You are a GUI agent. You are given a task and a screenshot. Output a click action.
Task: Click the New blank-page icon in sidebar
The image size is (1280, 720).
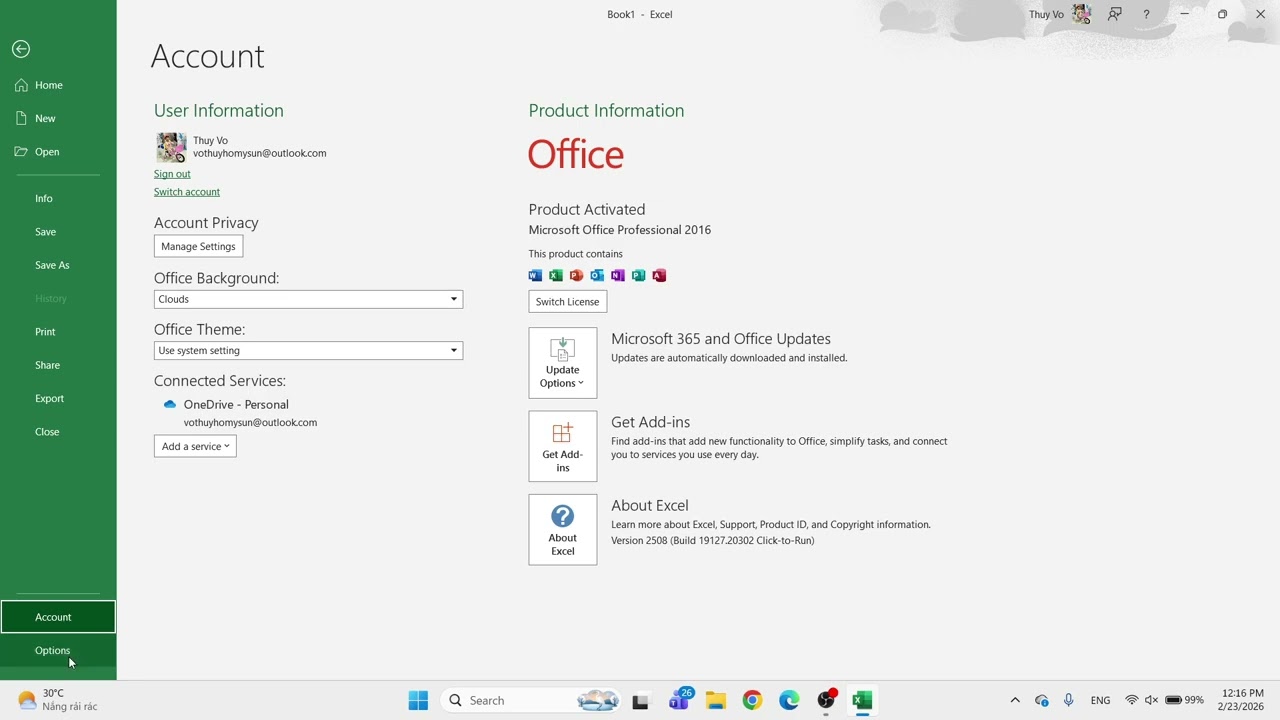21,118
